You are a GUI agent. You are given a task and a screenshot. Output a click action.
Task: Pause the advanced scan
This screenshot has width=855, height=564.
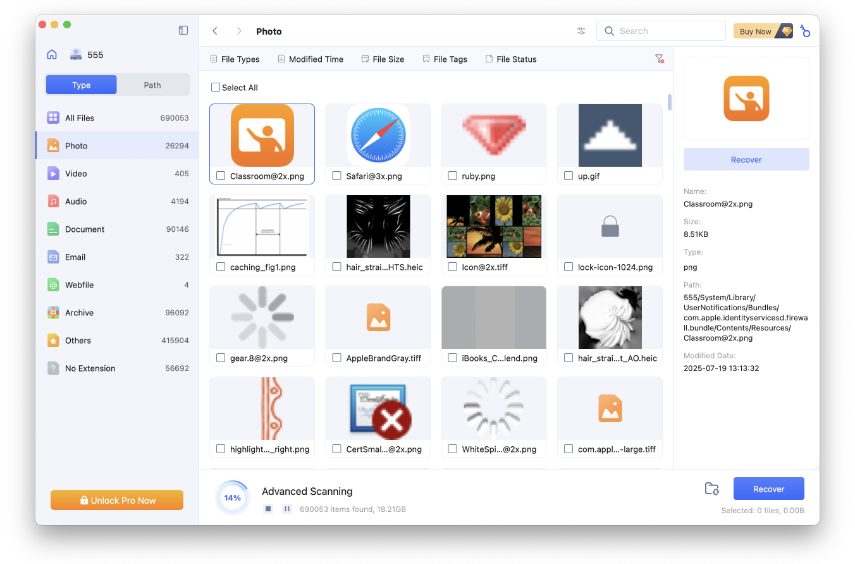tap(287, 508)
